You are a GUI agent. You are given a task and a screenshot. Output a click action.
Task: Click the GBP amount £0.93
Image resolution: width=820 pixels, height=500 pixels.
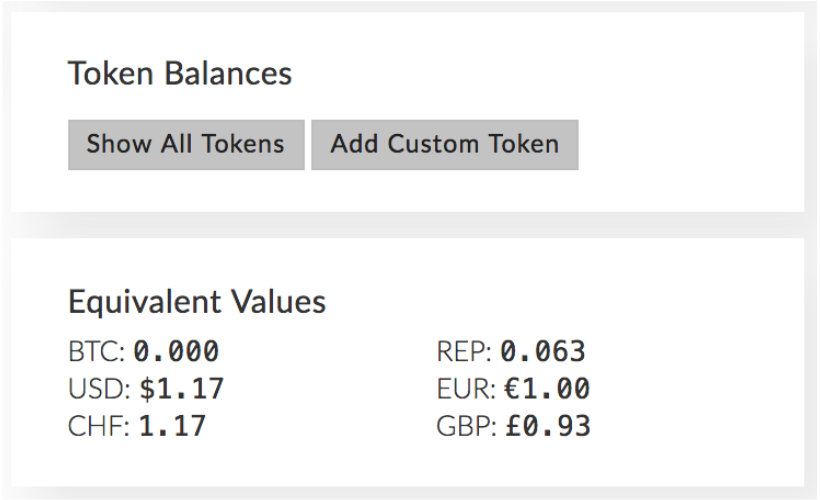point(546,426)
